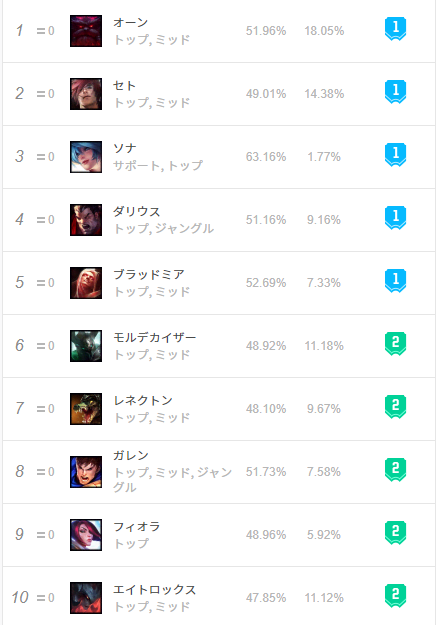
Task: Open the セト champion name link
Action: coord(124,86)
